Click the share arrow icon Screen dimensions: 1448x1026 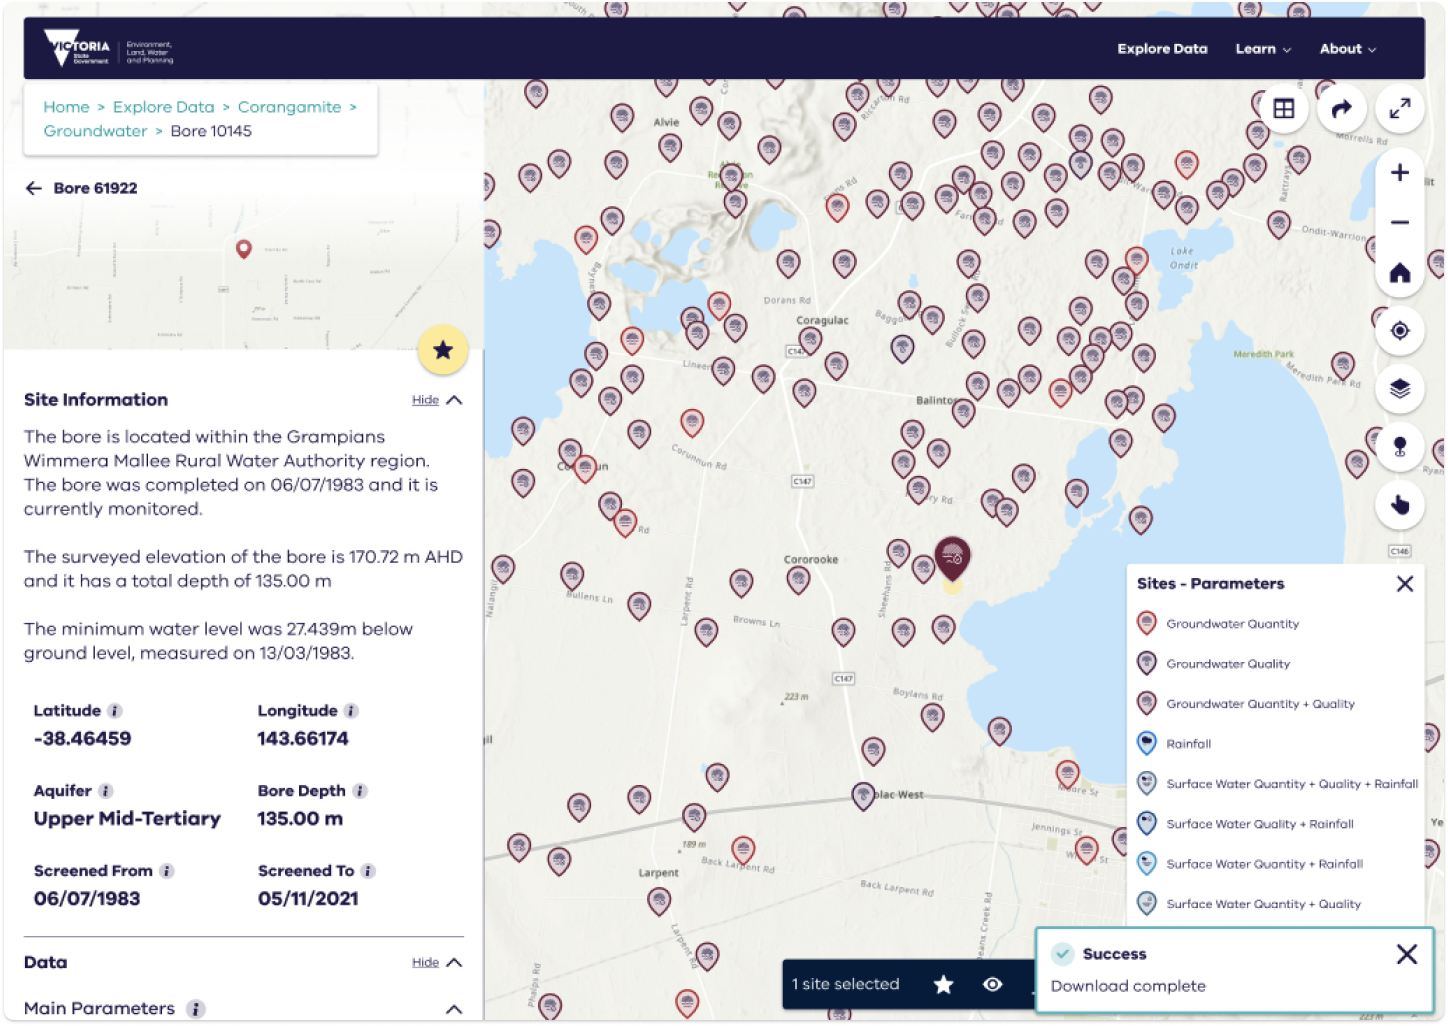point(1342,109)
